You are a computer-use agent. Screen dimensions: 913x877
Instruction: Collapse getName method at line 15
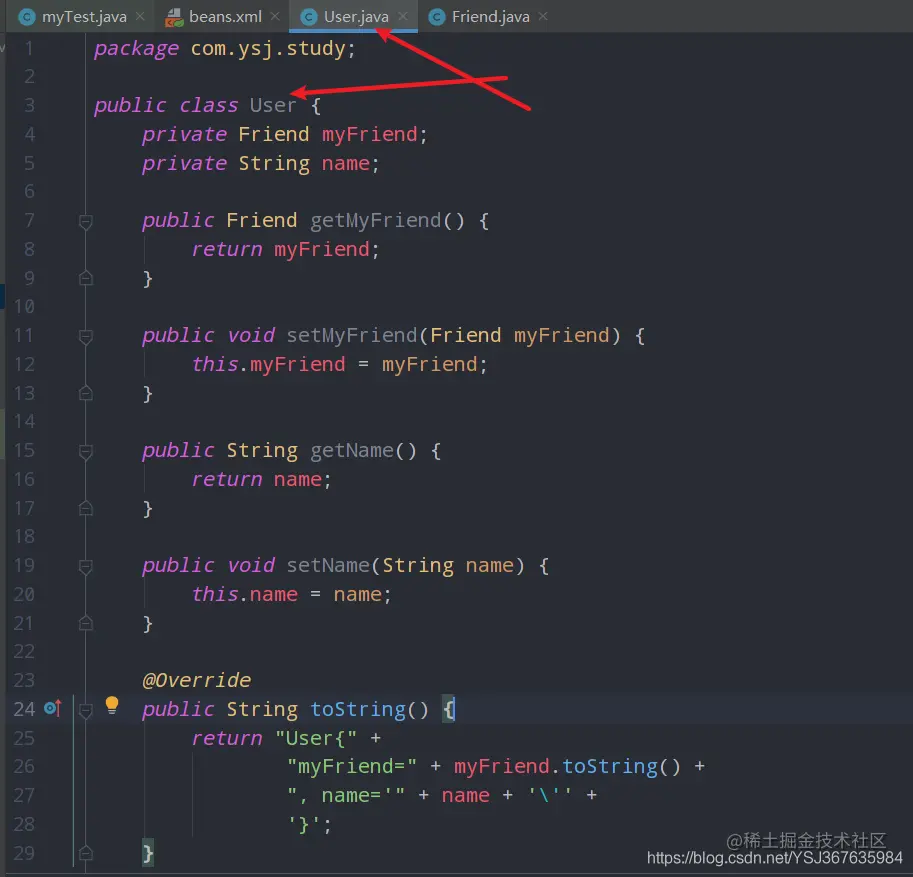[x=86, y=451]
